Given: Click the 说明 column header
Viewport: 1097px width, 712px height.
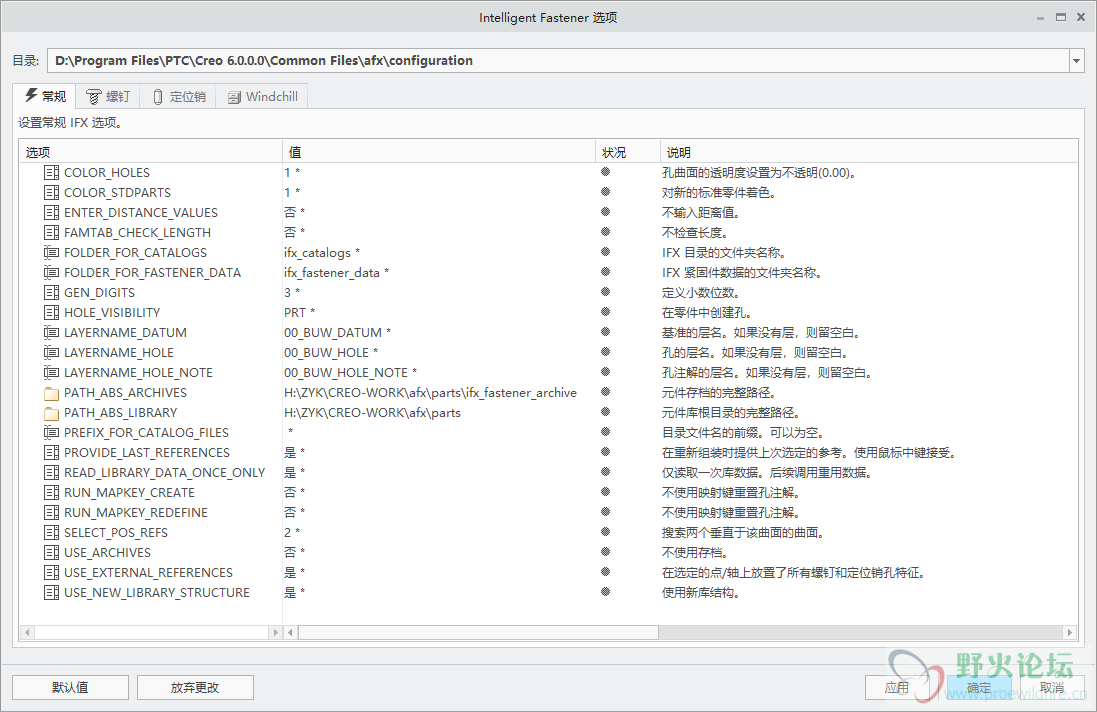Looking at the screenshot, I should pos(869,152).
